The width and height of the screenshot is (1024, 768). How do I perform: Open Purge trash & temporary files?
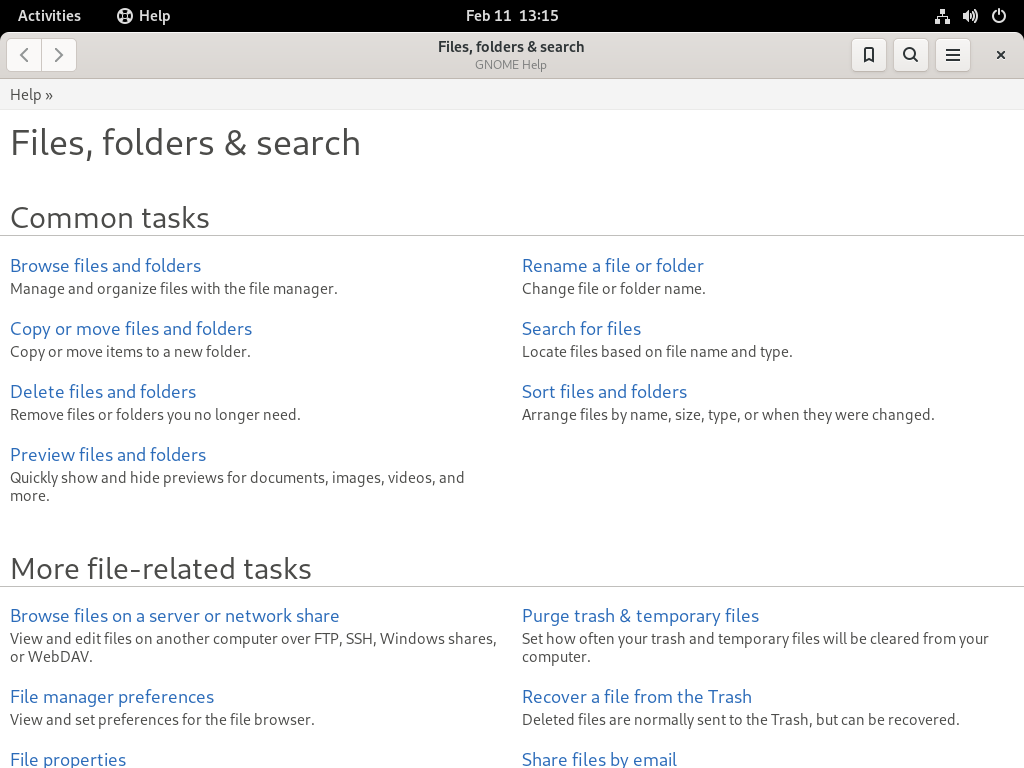click(640, 616)
